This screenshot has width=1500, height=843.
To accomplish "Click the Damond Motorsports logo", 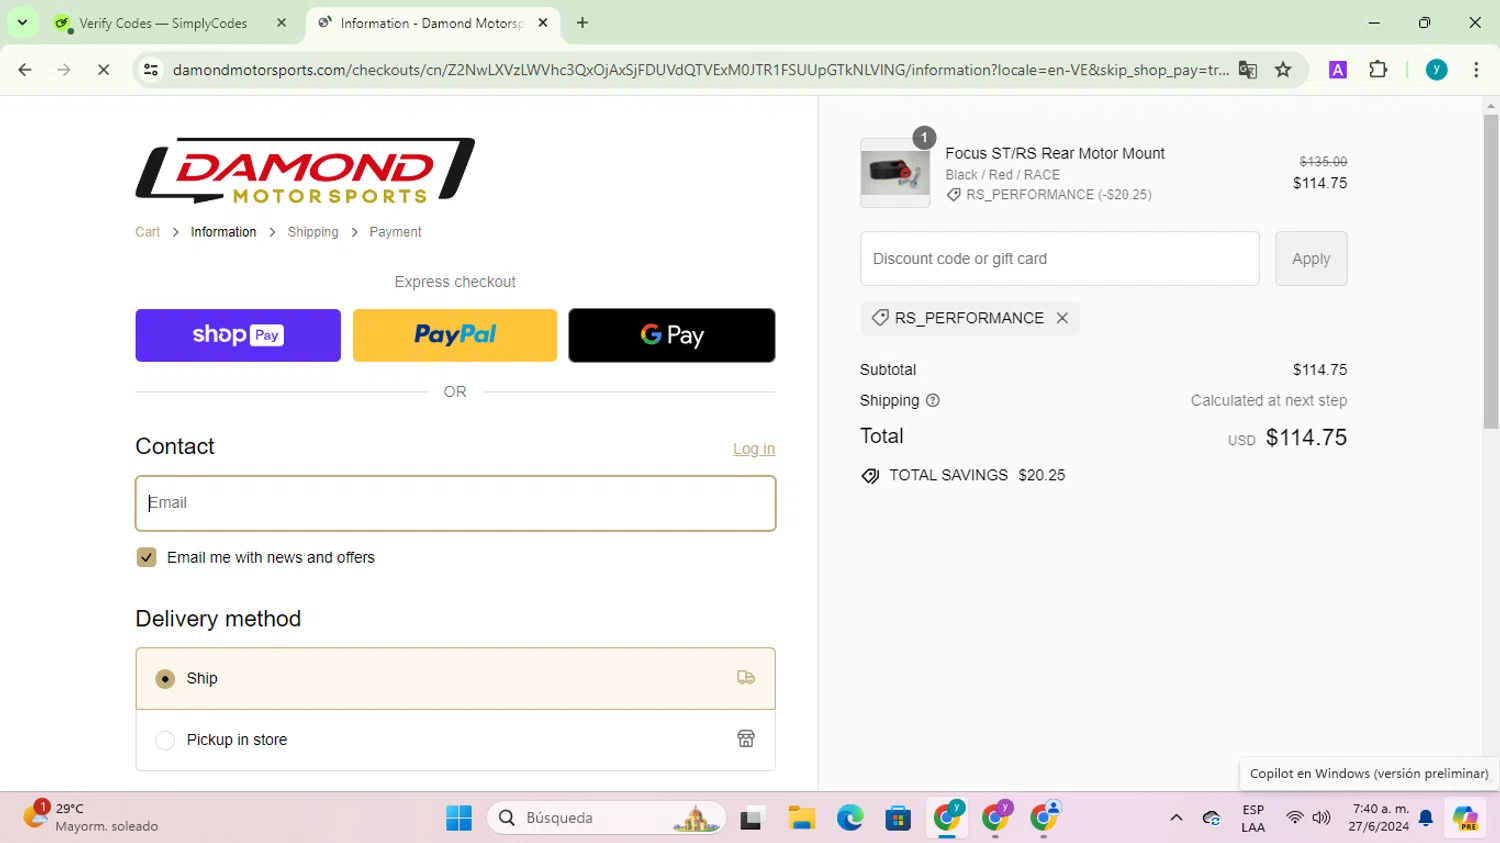I will 305,170.
